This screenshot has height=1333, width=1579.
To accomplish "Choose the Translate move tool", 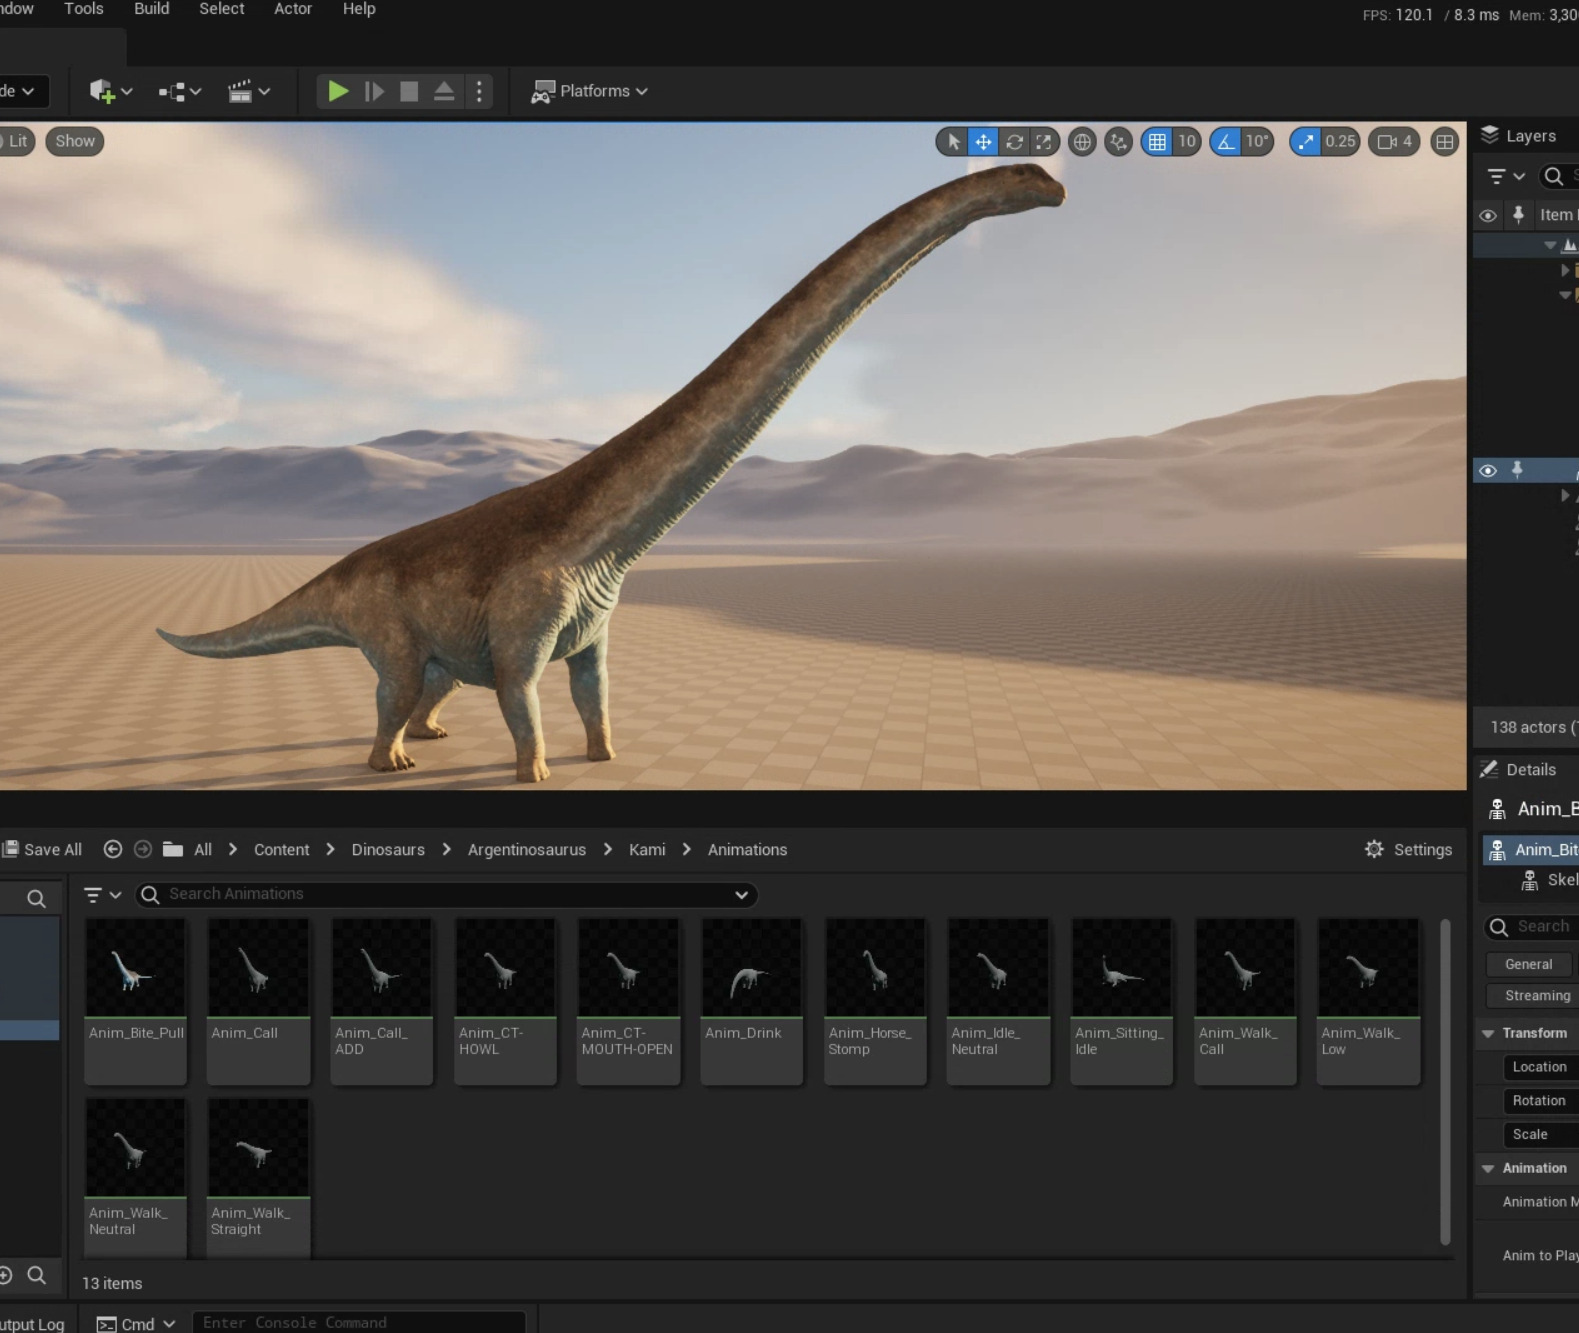I will (x=984, y=142).
